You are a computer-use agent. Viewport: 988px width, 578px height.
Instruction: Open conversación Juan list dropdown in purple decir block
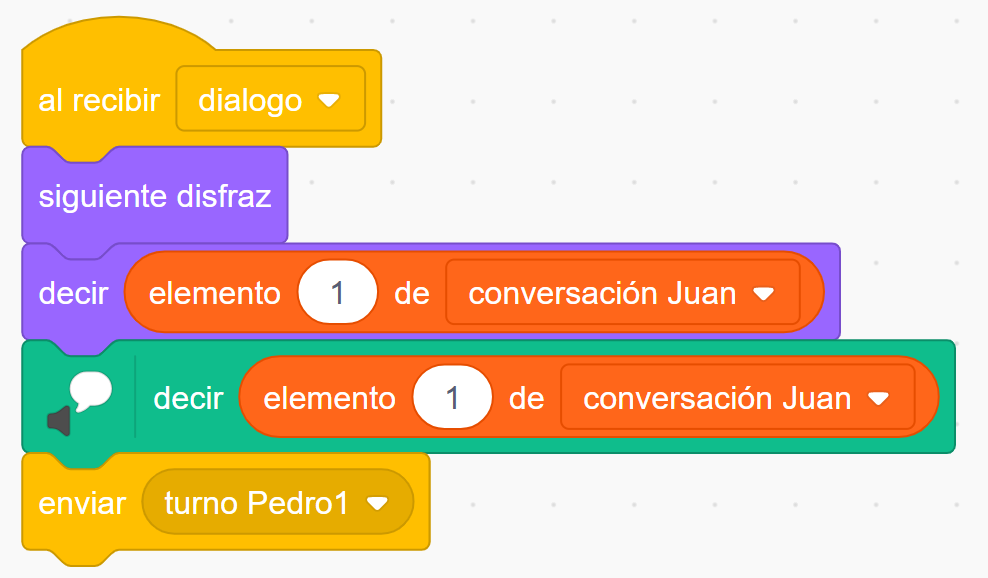pos(623,292)
